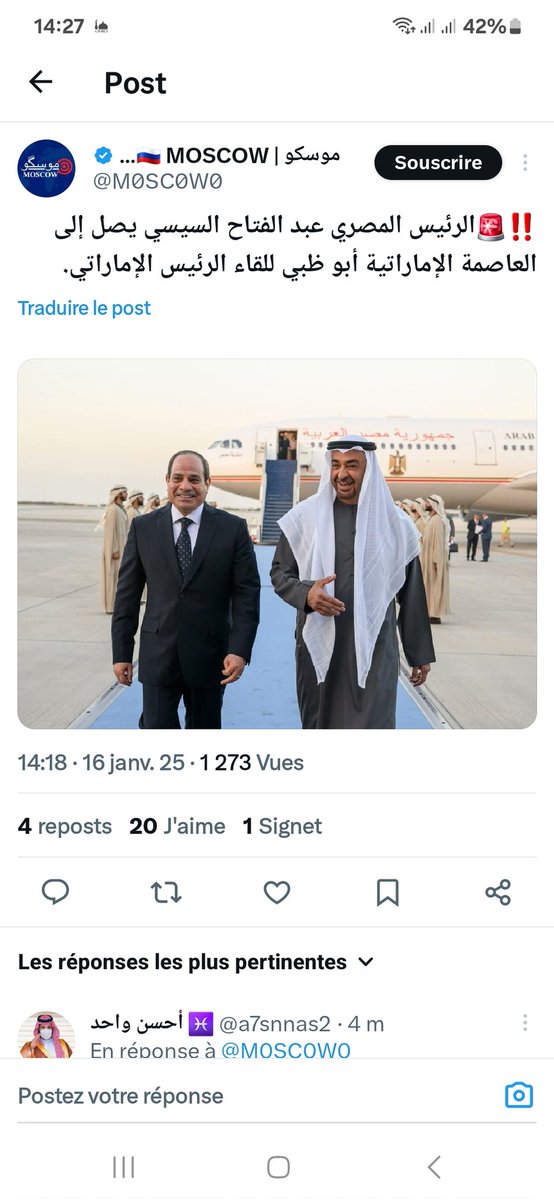Open the reply's three-dot menu from a7snnas2
This screenshot has height=1200, width=554.
pyautogui.click(x=525, y=1022)
